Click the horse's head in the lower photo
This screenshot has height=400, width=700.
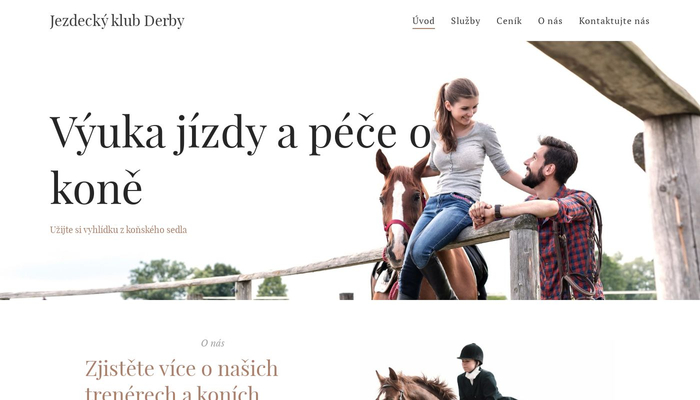pos(393,386)
